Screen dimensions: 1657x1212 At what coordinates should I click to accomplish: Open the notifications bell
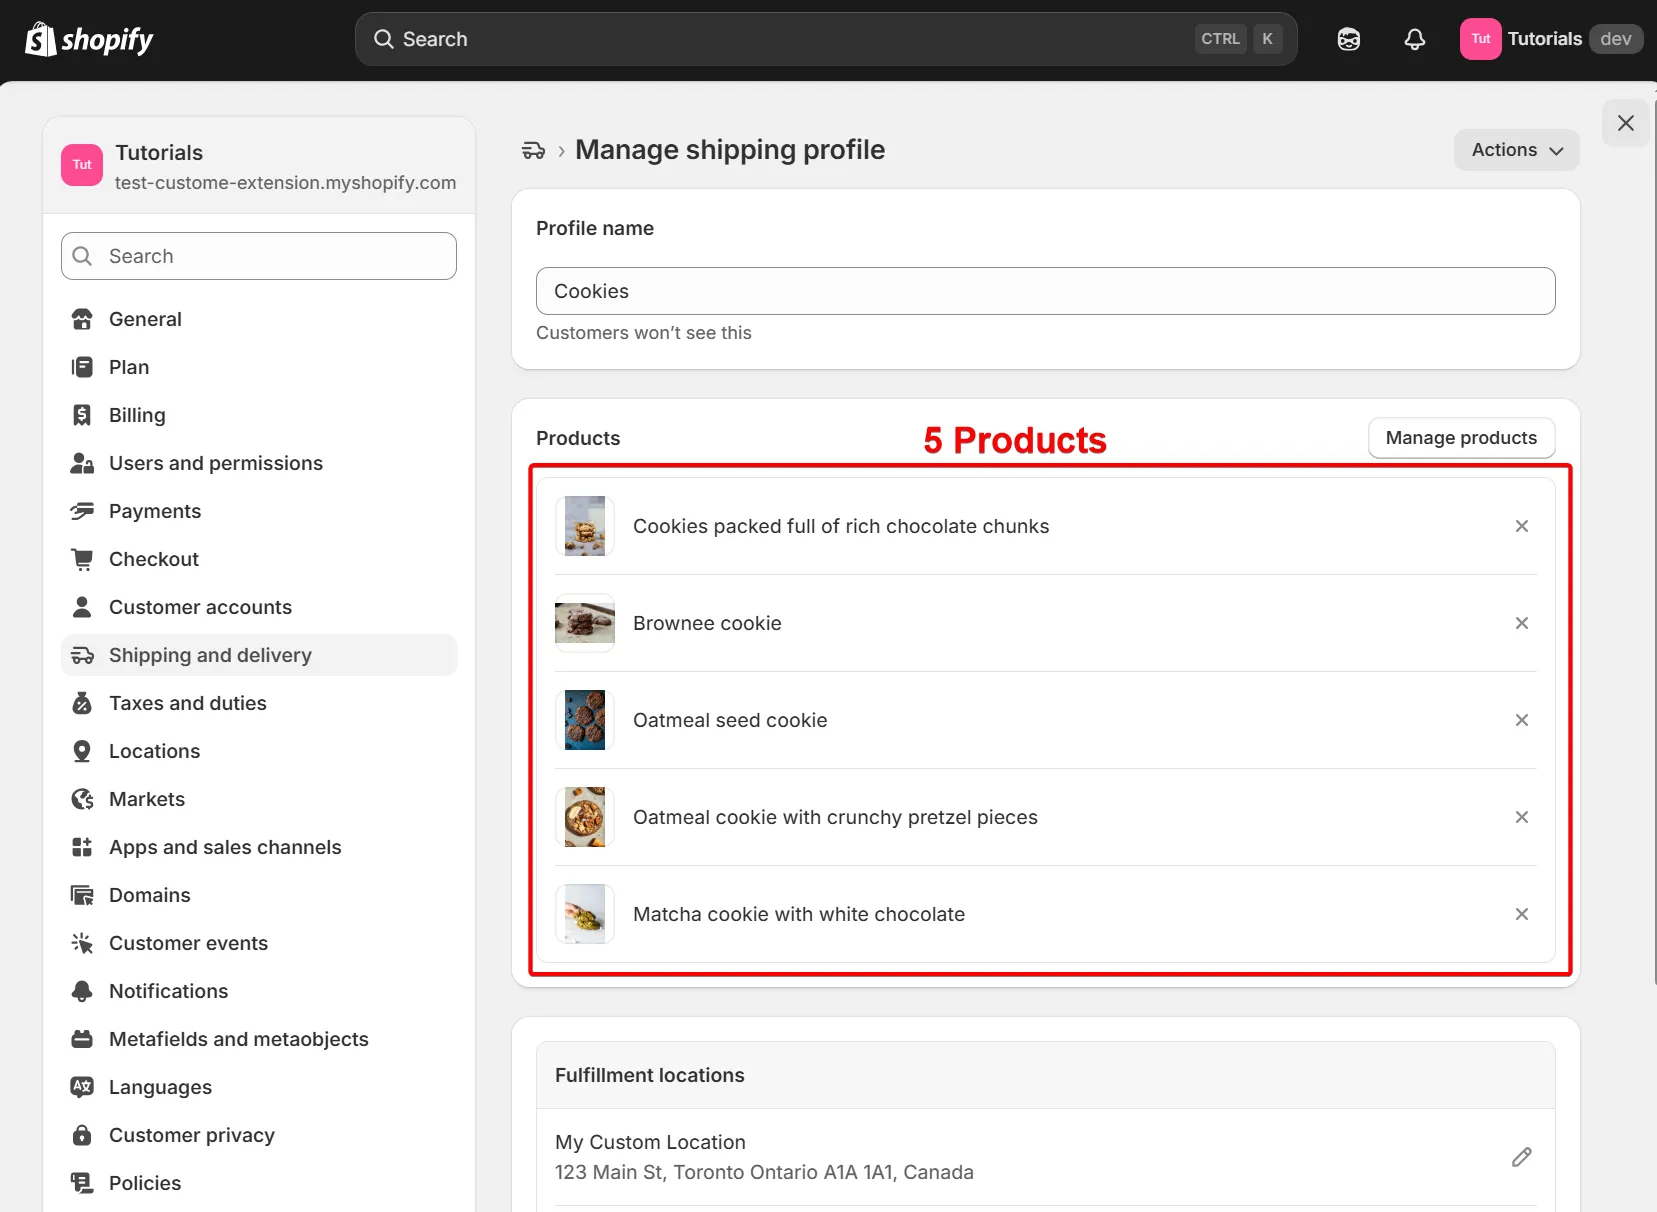tap(1414, 39)
